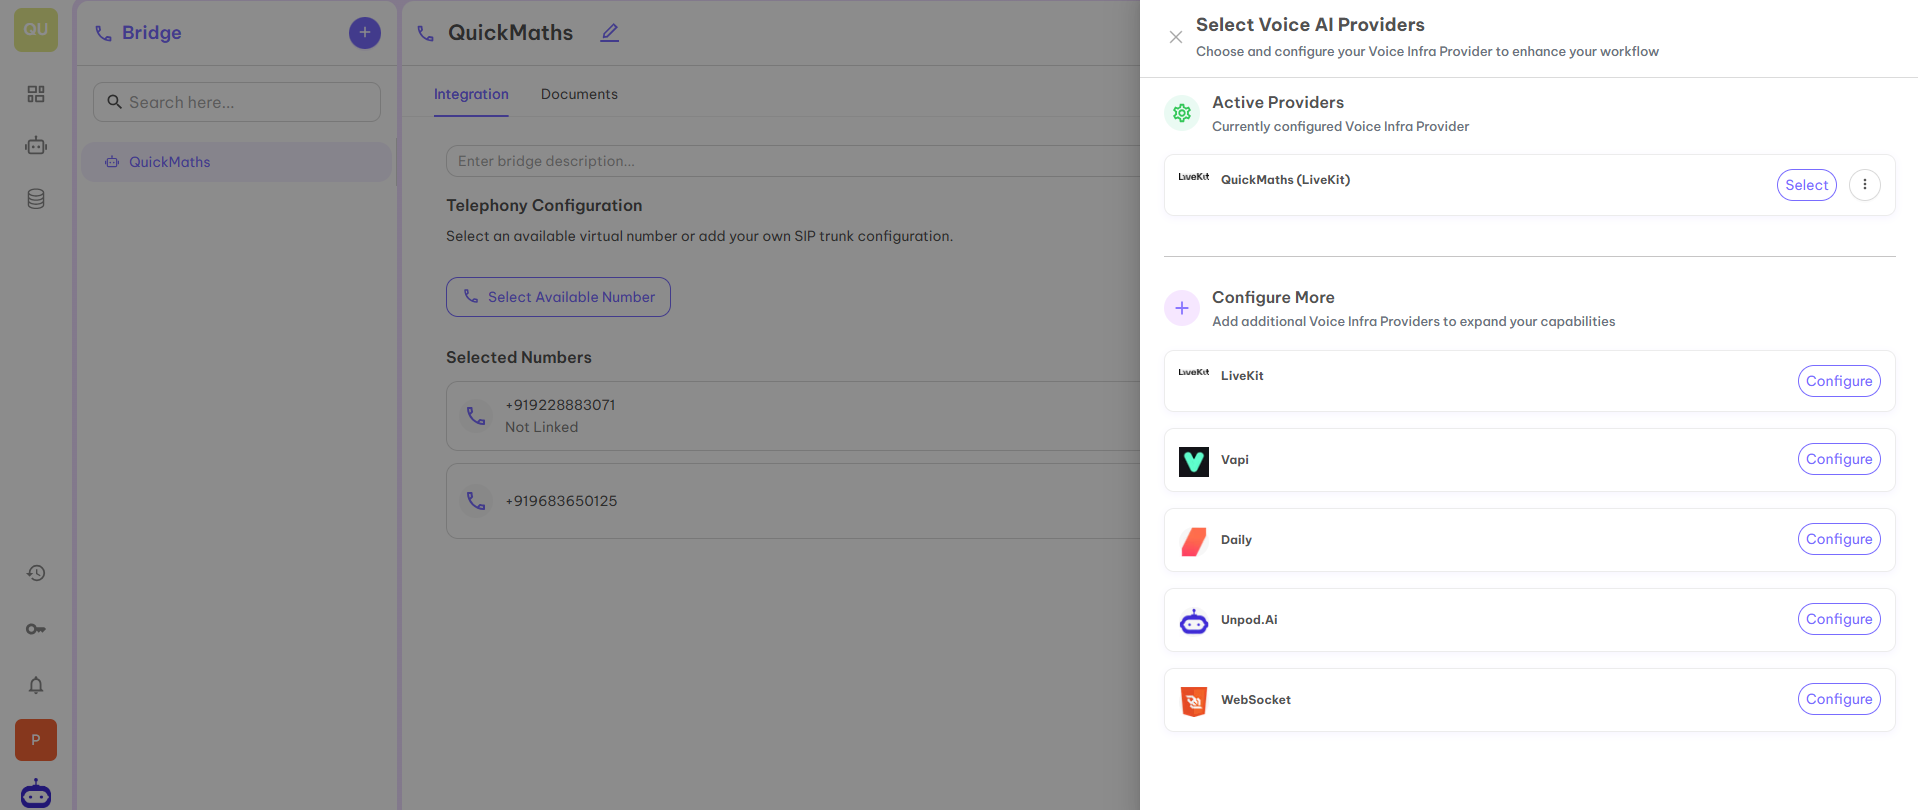Viewport: 1918px width, 810px height.
Task: Click the QU workspace avatar
Action: 36,30
